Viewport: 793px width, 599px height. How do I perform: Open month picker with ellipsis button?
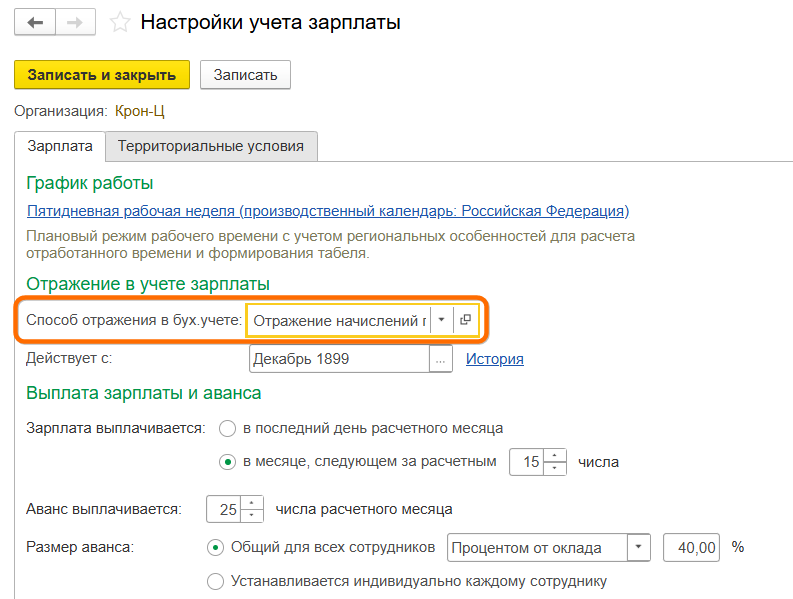pyautogui.click(x=440, y=359)
